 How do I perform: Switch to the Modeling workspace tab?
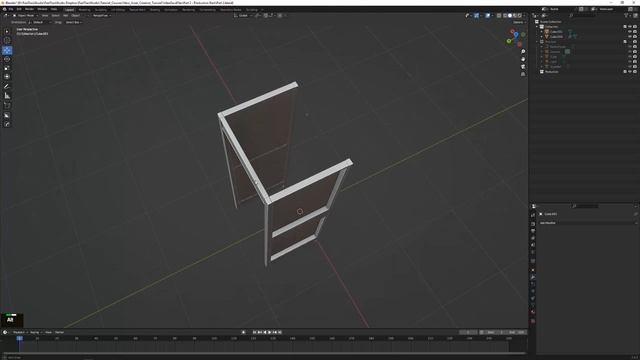[84, 9]
